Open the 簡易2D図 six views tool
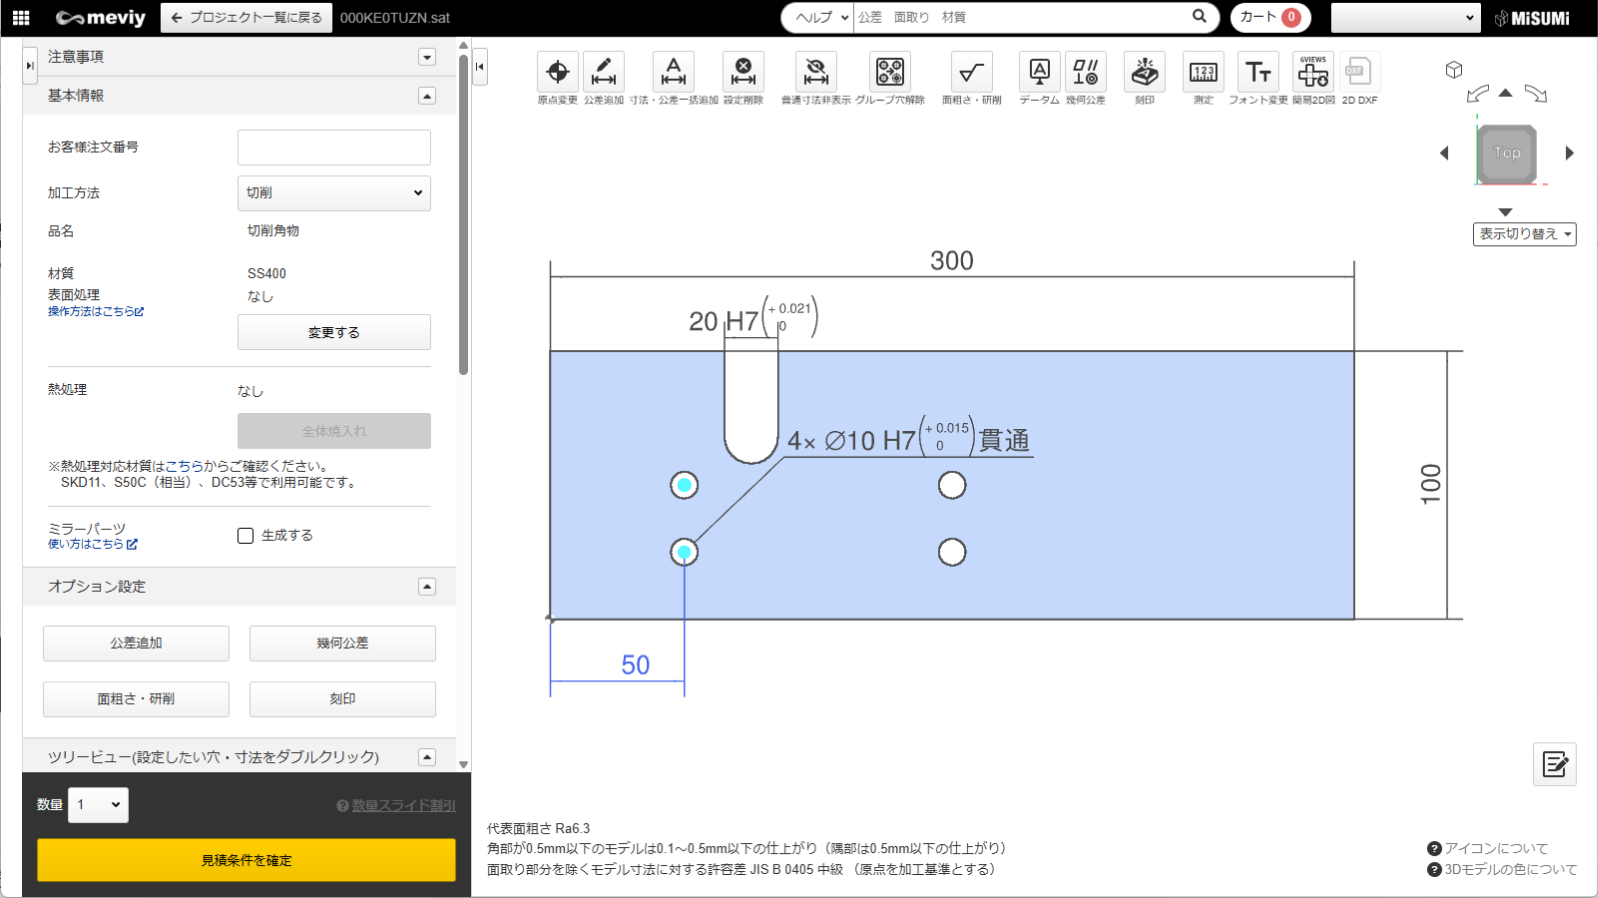 (1313, 72)
